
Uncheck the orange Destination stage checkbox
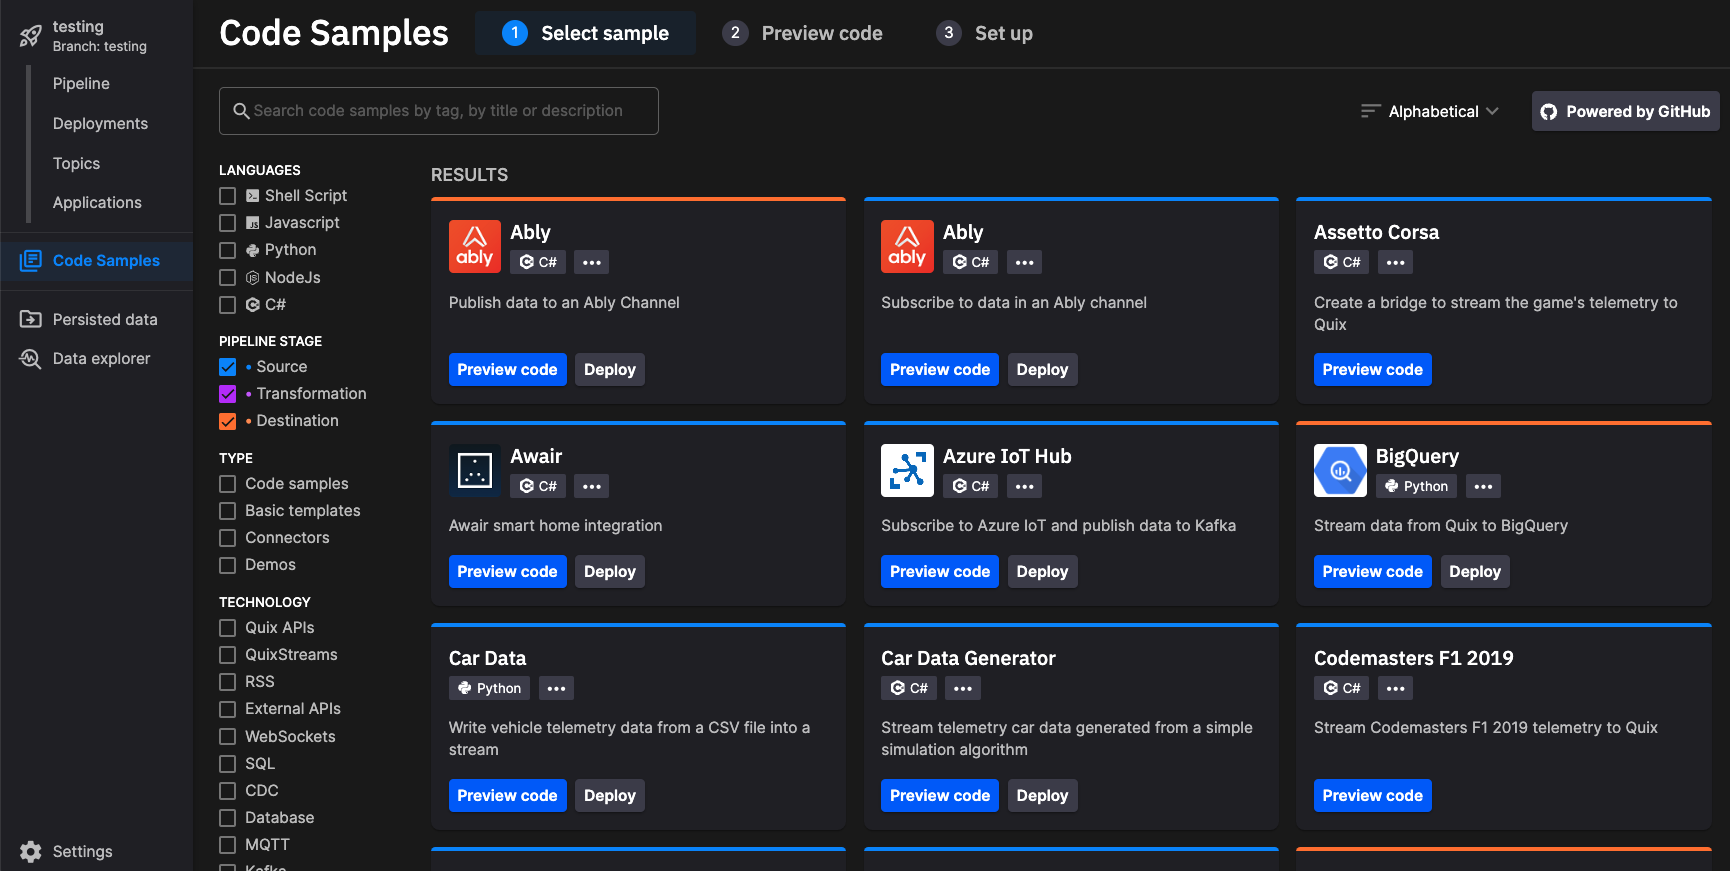click(228, 421)
